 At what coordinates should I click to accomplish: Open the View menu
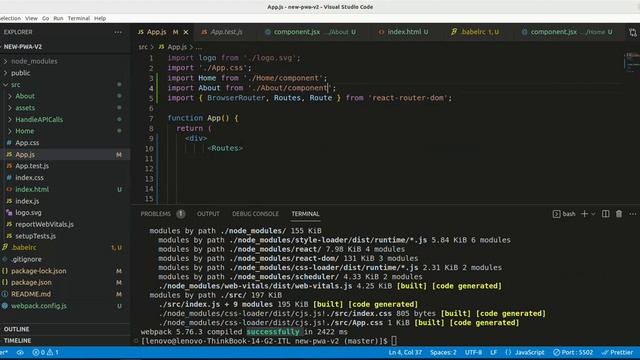click(x=31, y=18)
